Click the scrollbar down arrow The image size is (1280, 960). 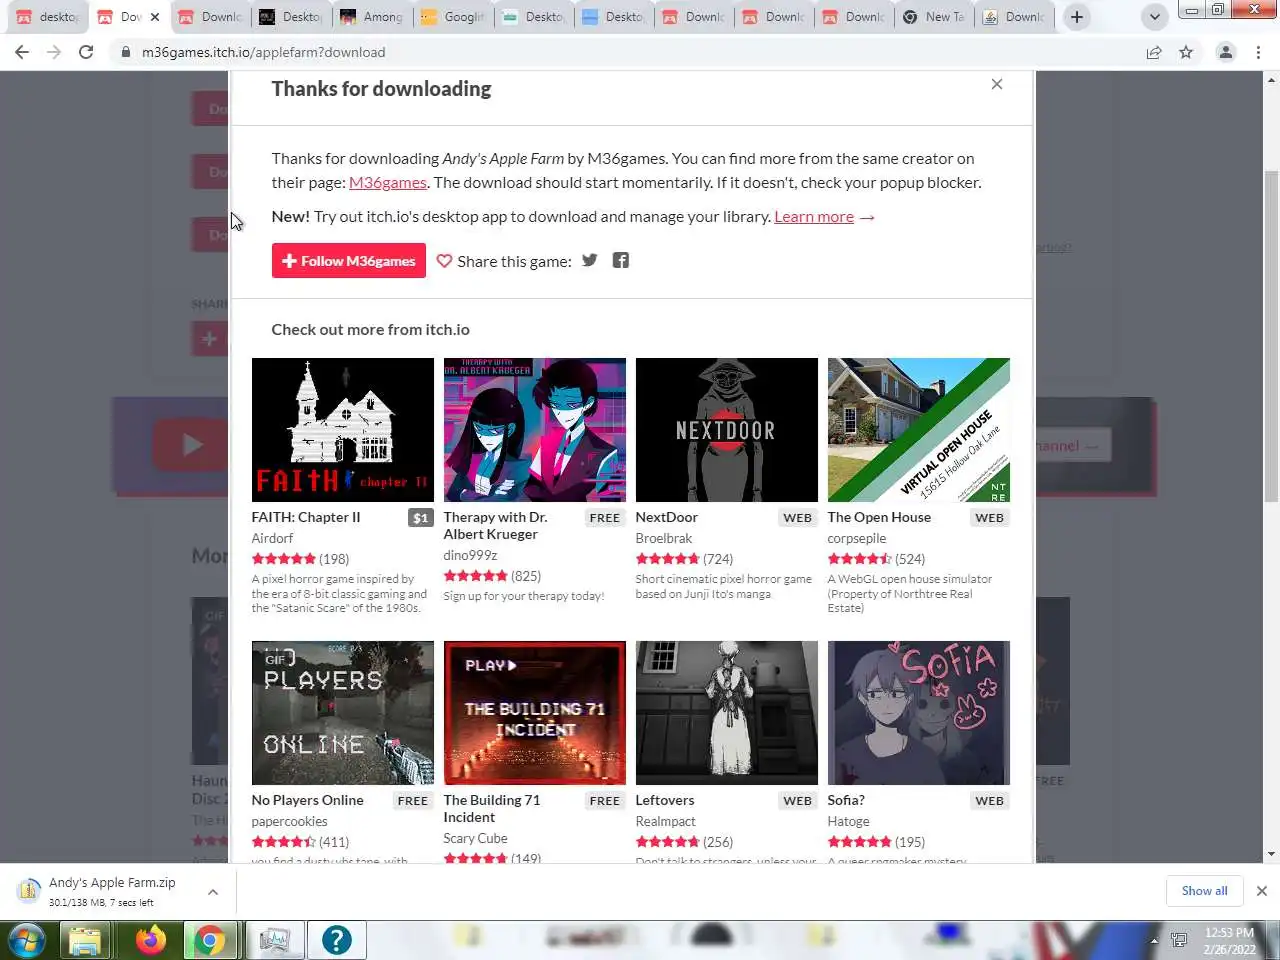pos(1272,855)
